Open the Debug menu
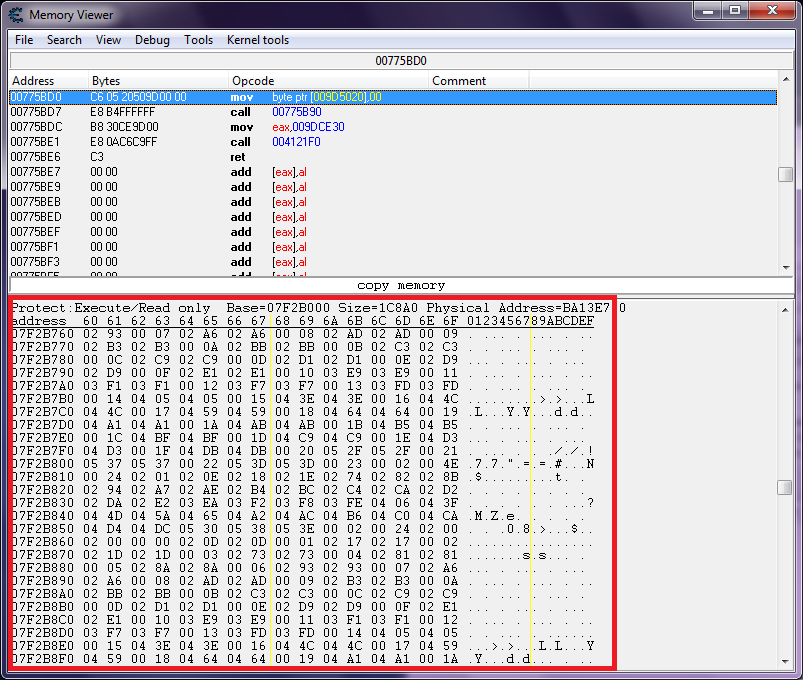 point(152,40)
